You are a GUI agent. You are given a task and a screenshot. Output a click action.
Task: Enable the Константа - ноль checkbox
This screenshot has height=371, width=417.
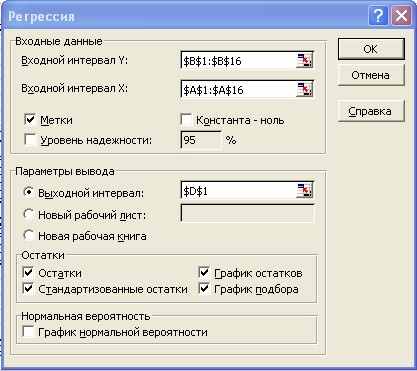point(186,119)
